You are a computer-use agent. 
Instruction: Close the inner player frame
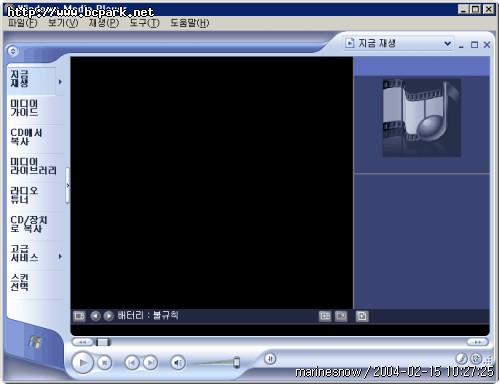(487, 45)
